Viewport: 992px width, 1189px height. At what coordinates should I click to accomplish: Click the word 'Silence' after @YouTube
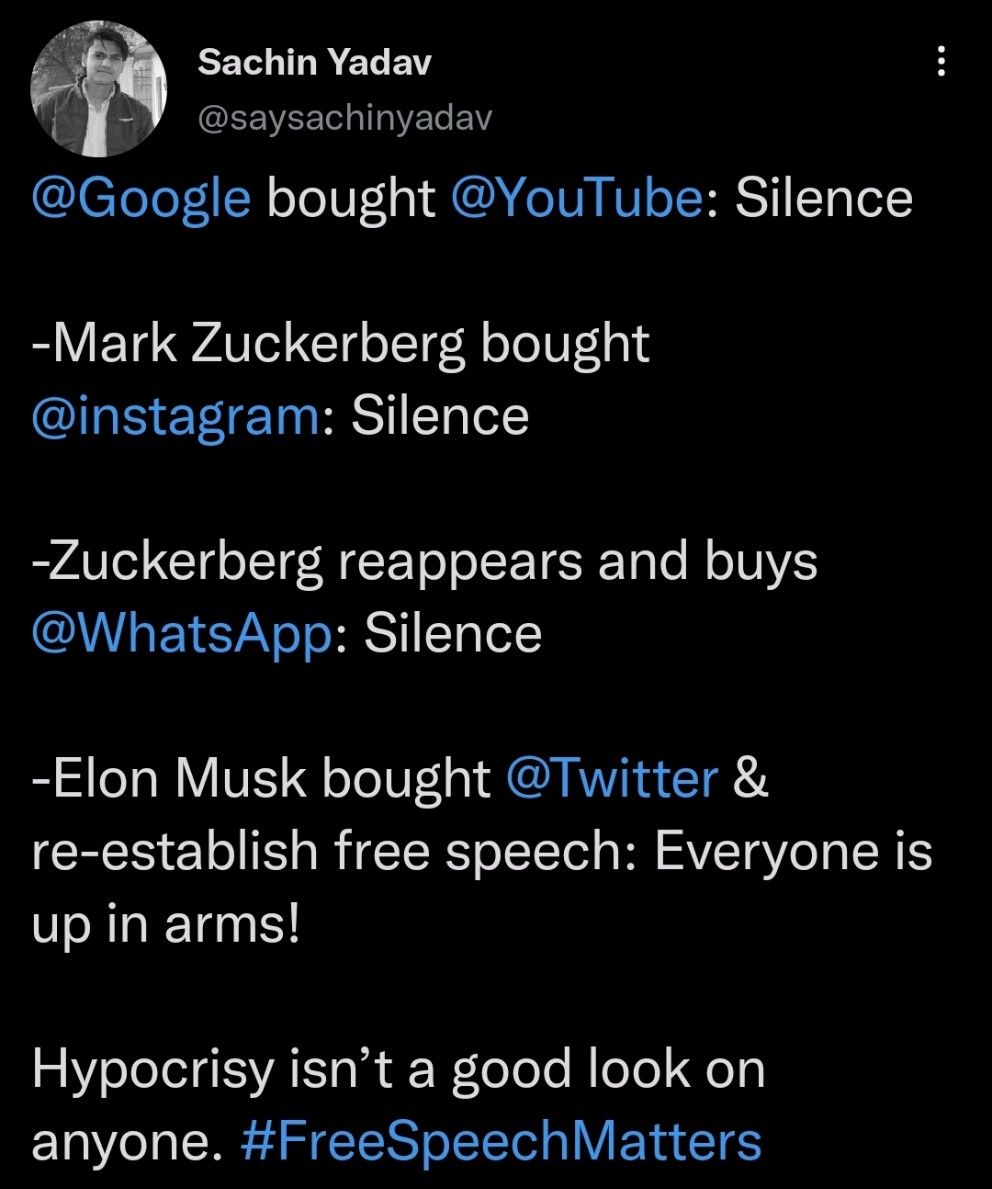pyautogui.click(x=824, y=199)
